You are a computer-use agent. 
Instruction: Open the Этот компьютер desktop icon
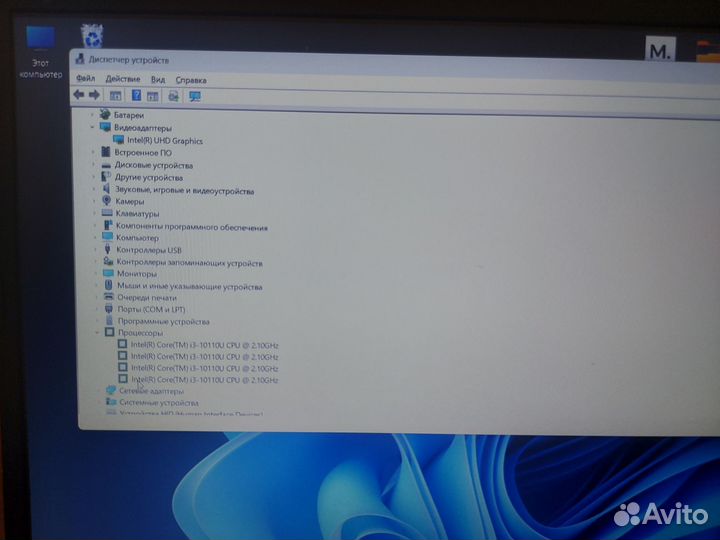(x=40, y=53)
